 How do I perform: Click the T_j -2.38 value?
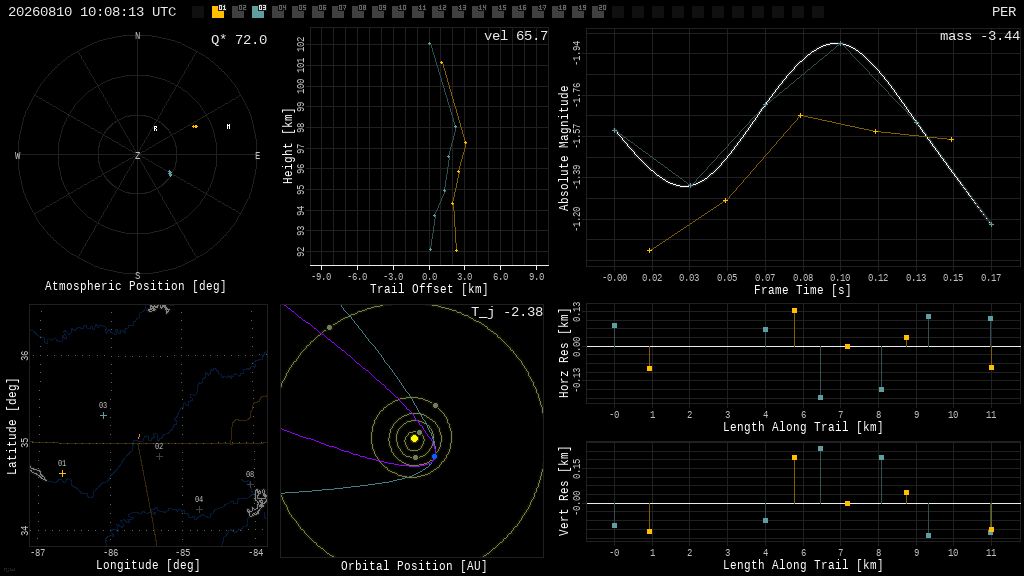point(507,312)
